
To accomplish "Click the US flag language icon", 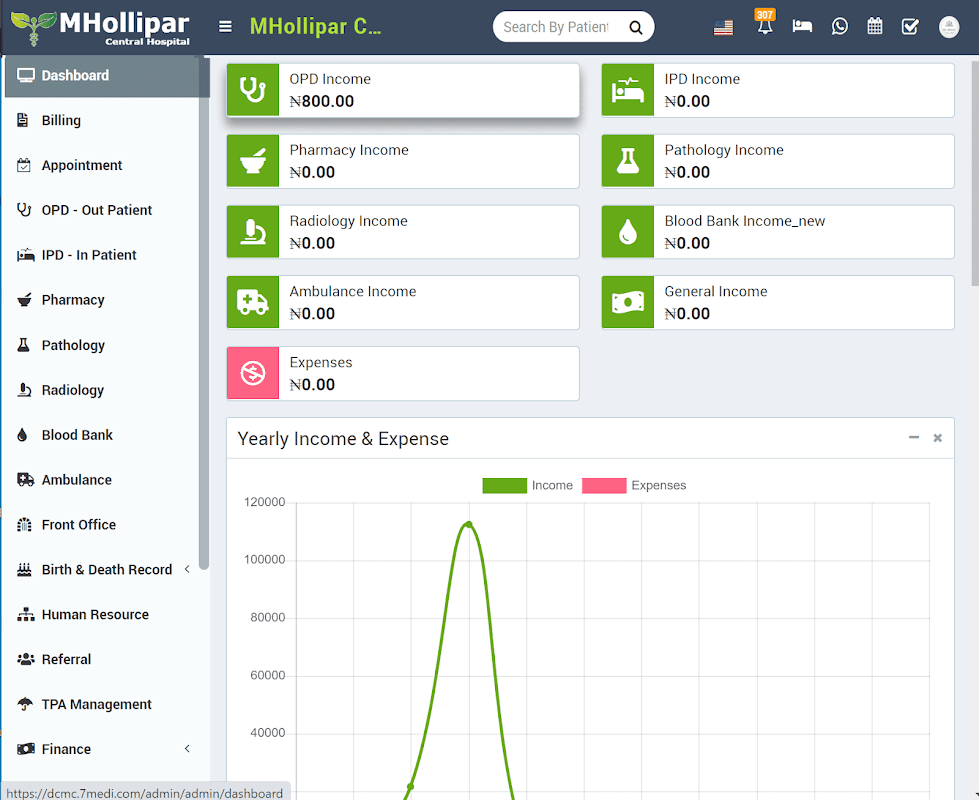I will [x=723, y=27].
